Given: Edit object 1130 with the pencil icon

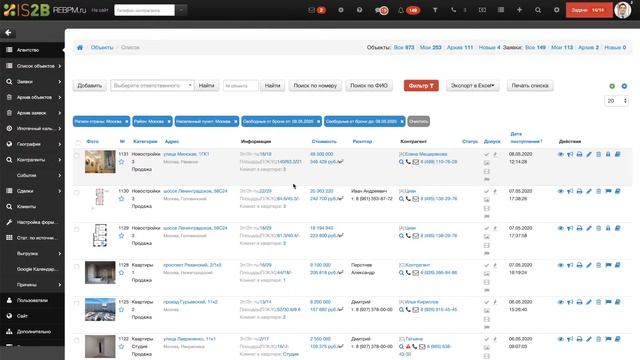Looking at the screenshot, I should tap(589, 191).
